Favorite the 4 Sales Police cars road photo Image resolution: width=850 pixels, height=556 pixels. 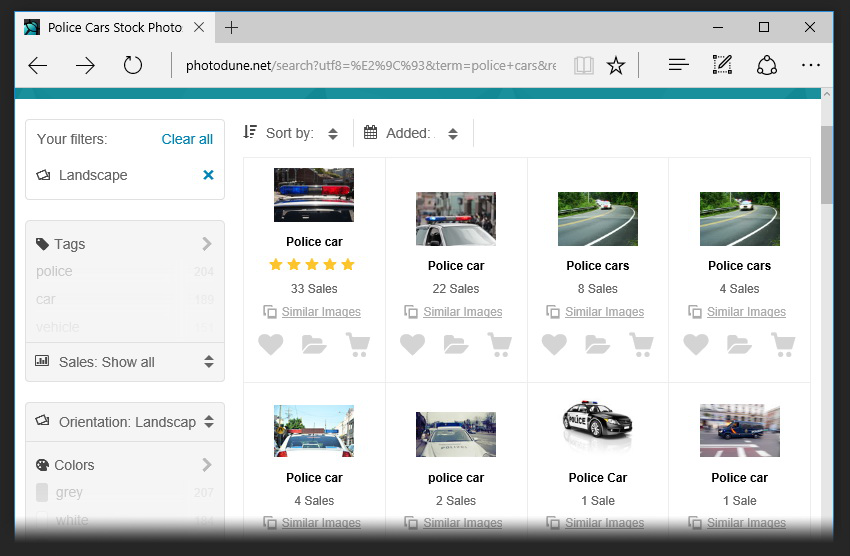coord(696,345)
